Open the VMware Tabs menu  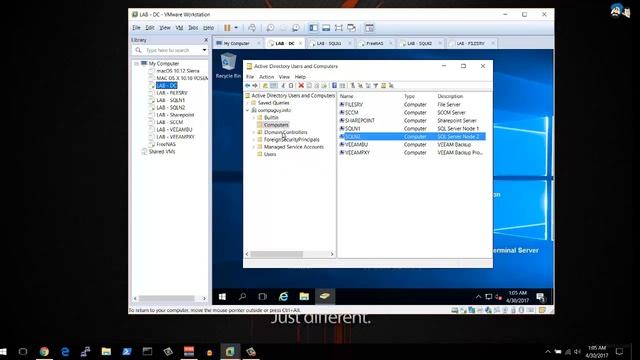click(x=193, y=28)
